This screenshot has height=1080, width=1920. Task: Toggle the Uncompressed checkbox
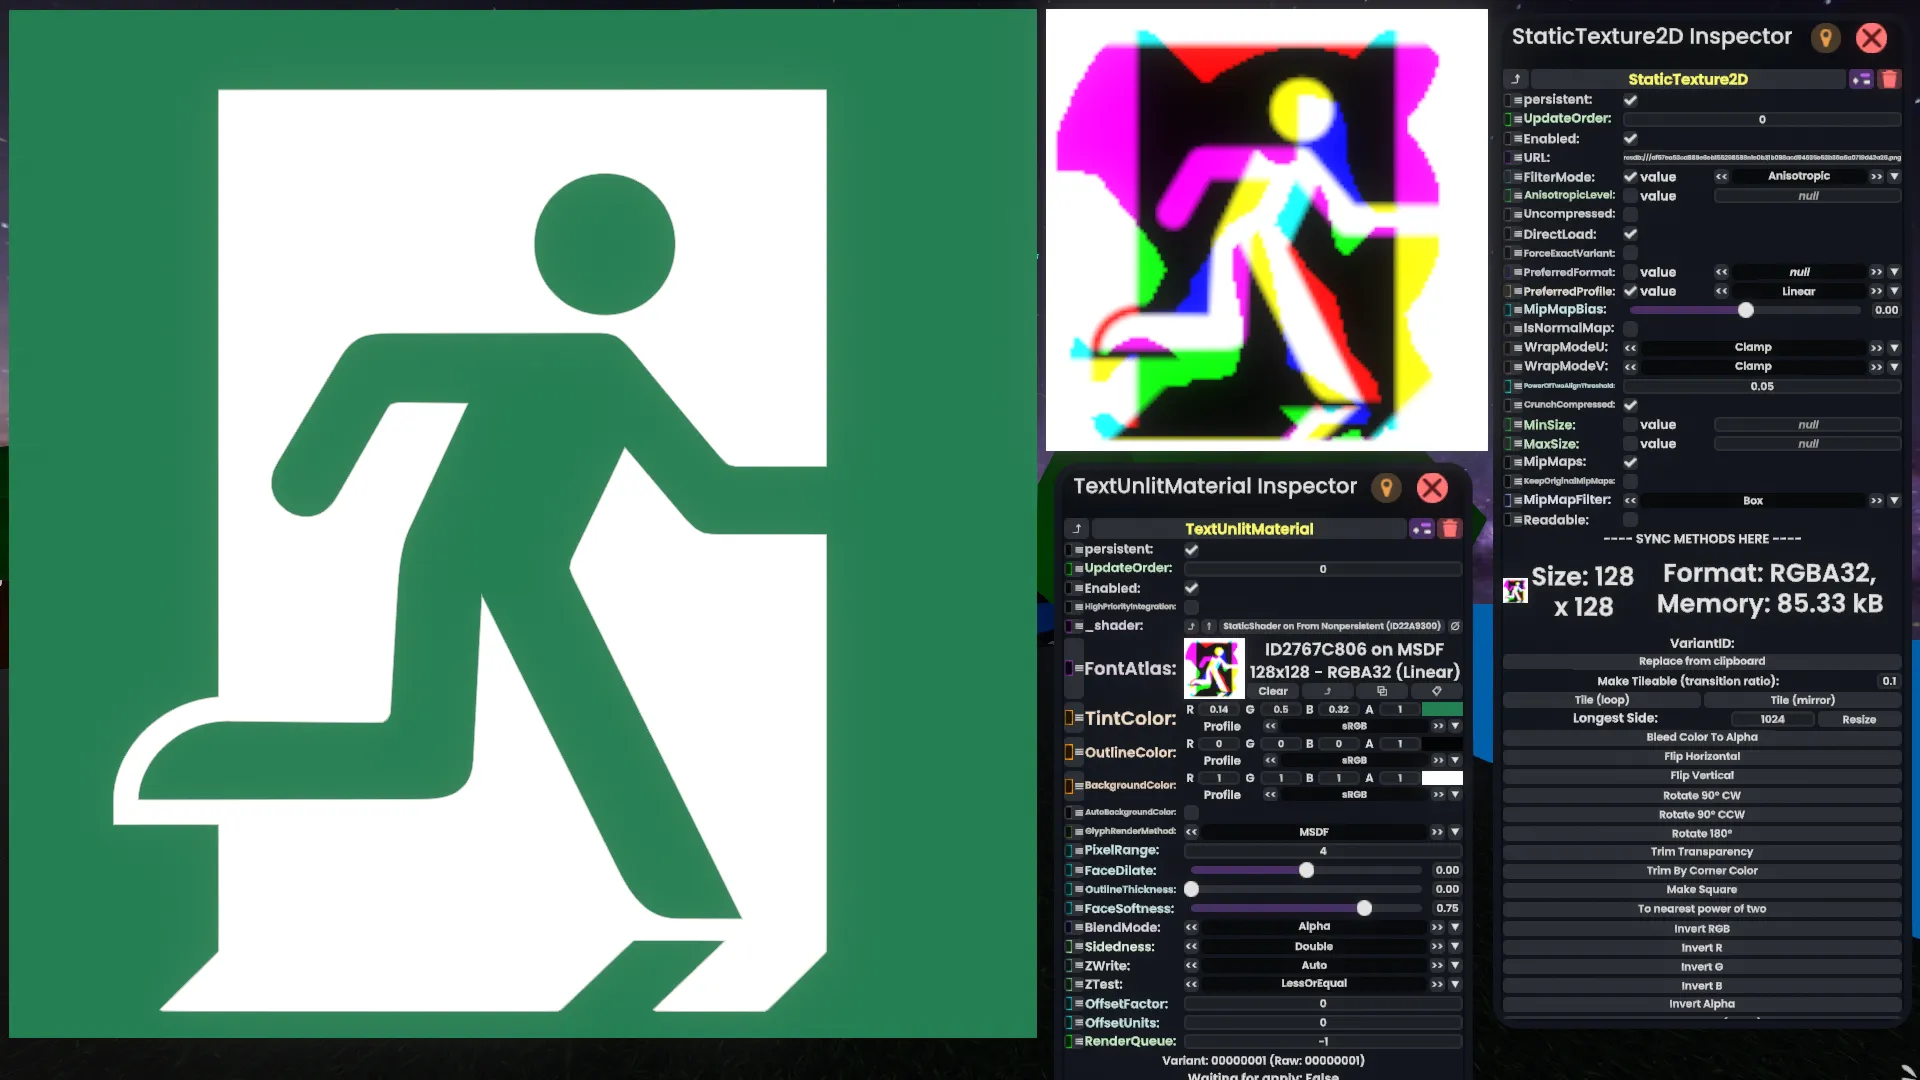[1631, 215]
